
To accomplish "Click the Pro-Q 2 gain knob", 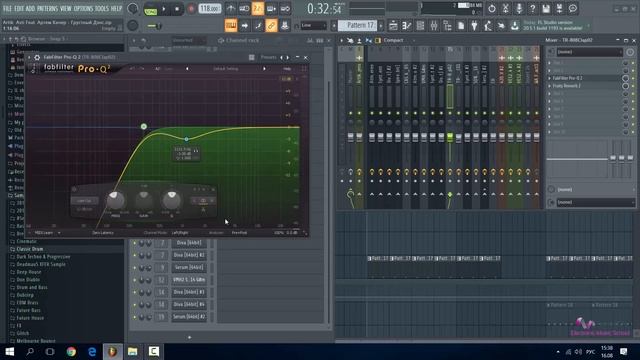I will [143, 200].
